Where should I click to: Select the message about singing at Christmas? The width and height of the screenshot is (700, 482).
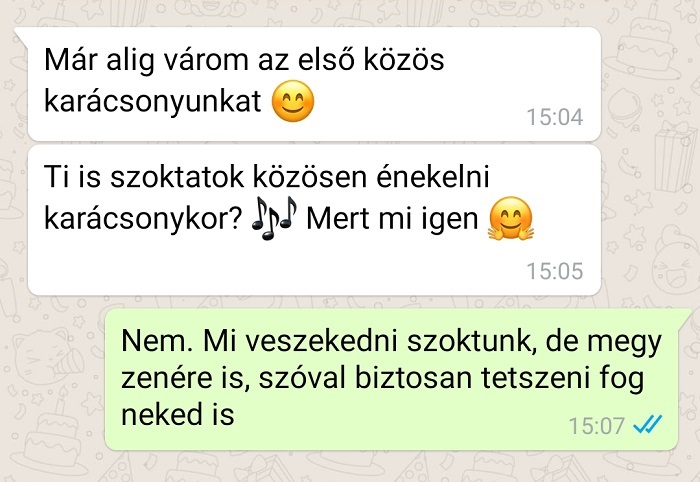(314, 220)
